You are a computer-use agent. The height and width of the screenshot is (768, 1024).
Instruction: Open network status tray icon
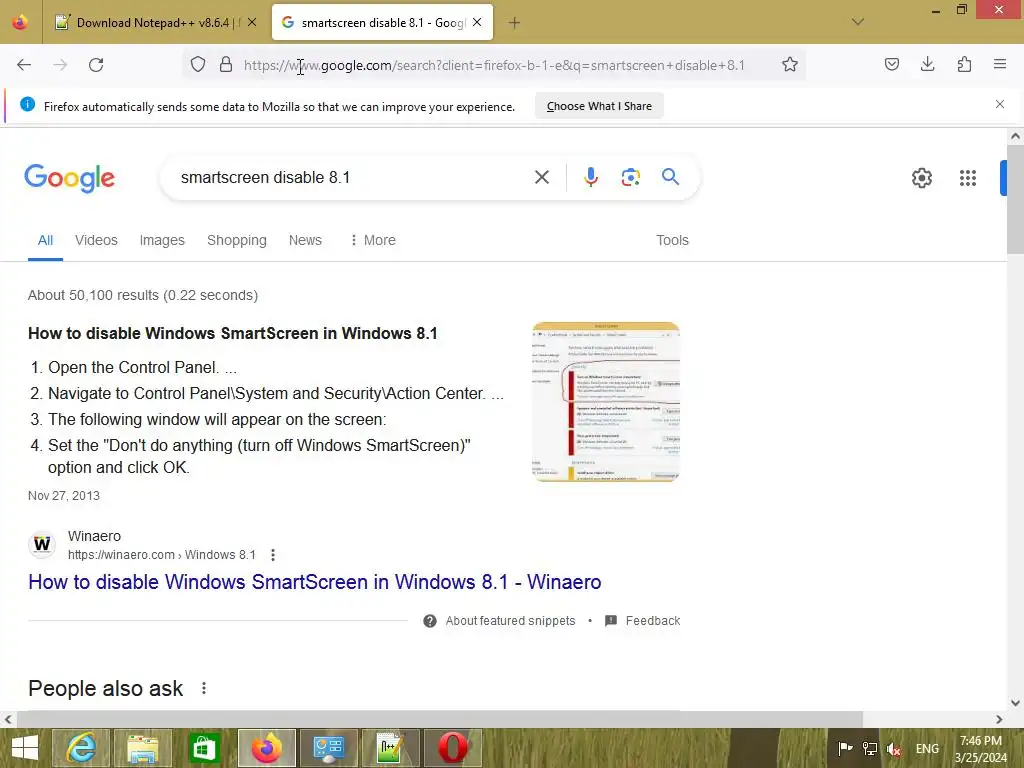(869, 748)
